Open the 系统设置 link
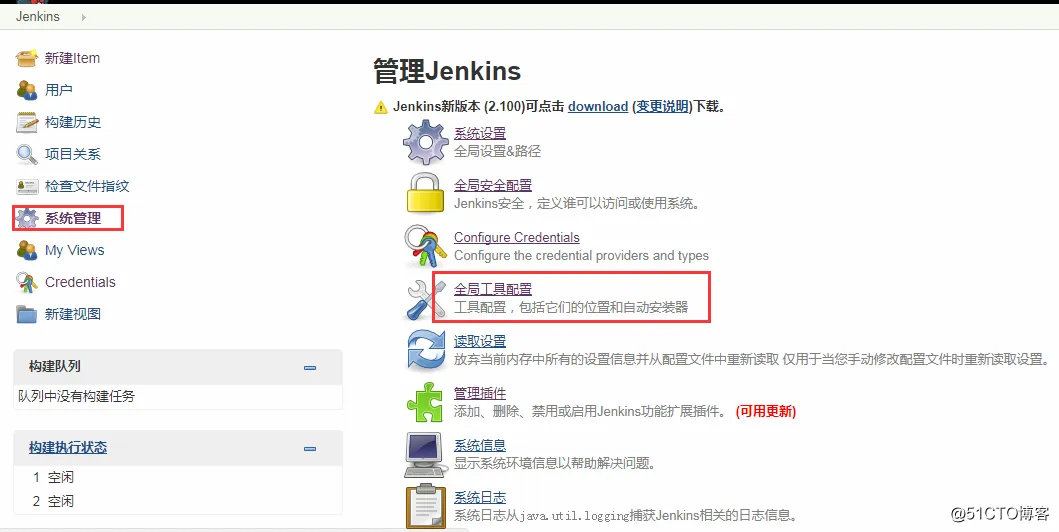1059x532 pixels. 480,134
